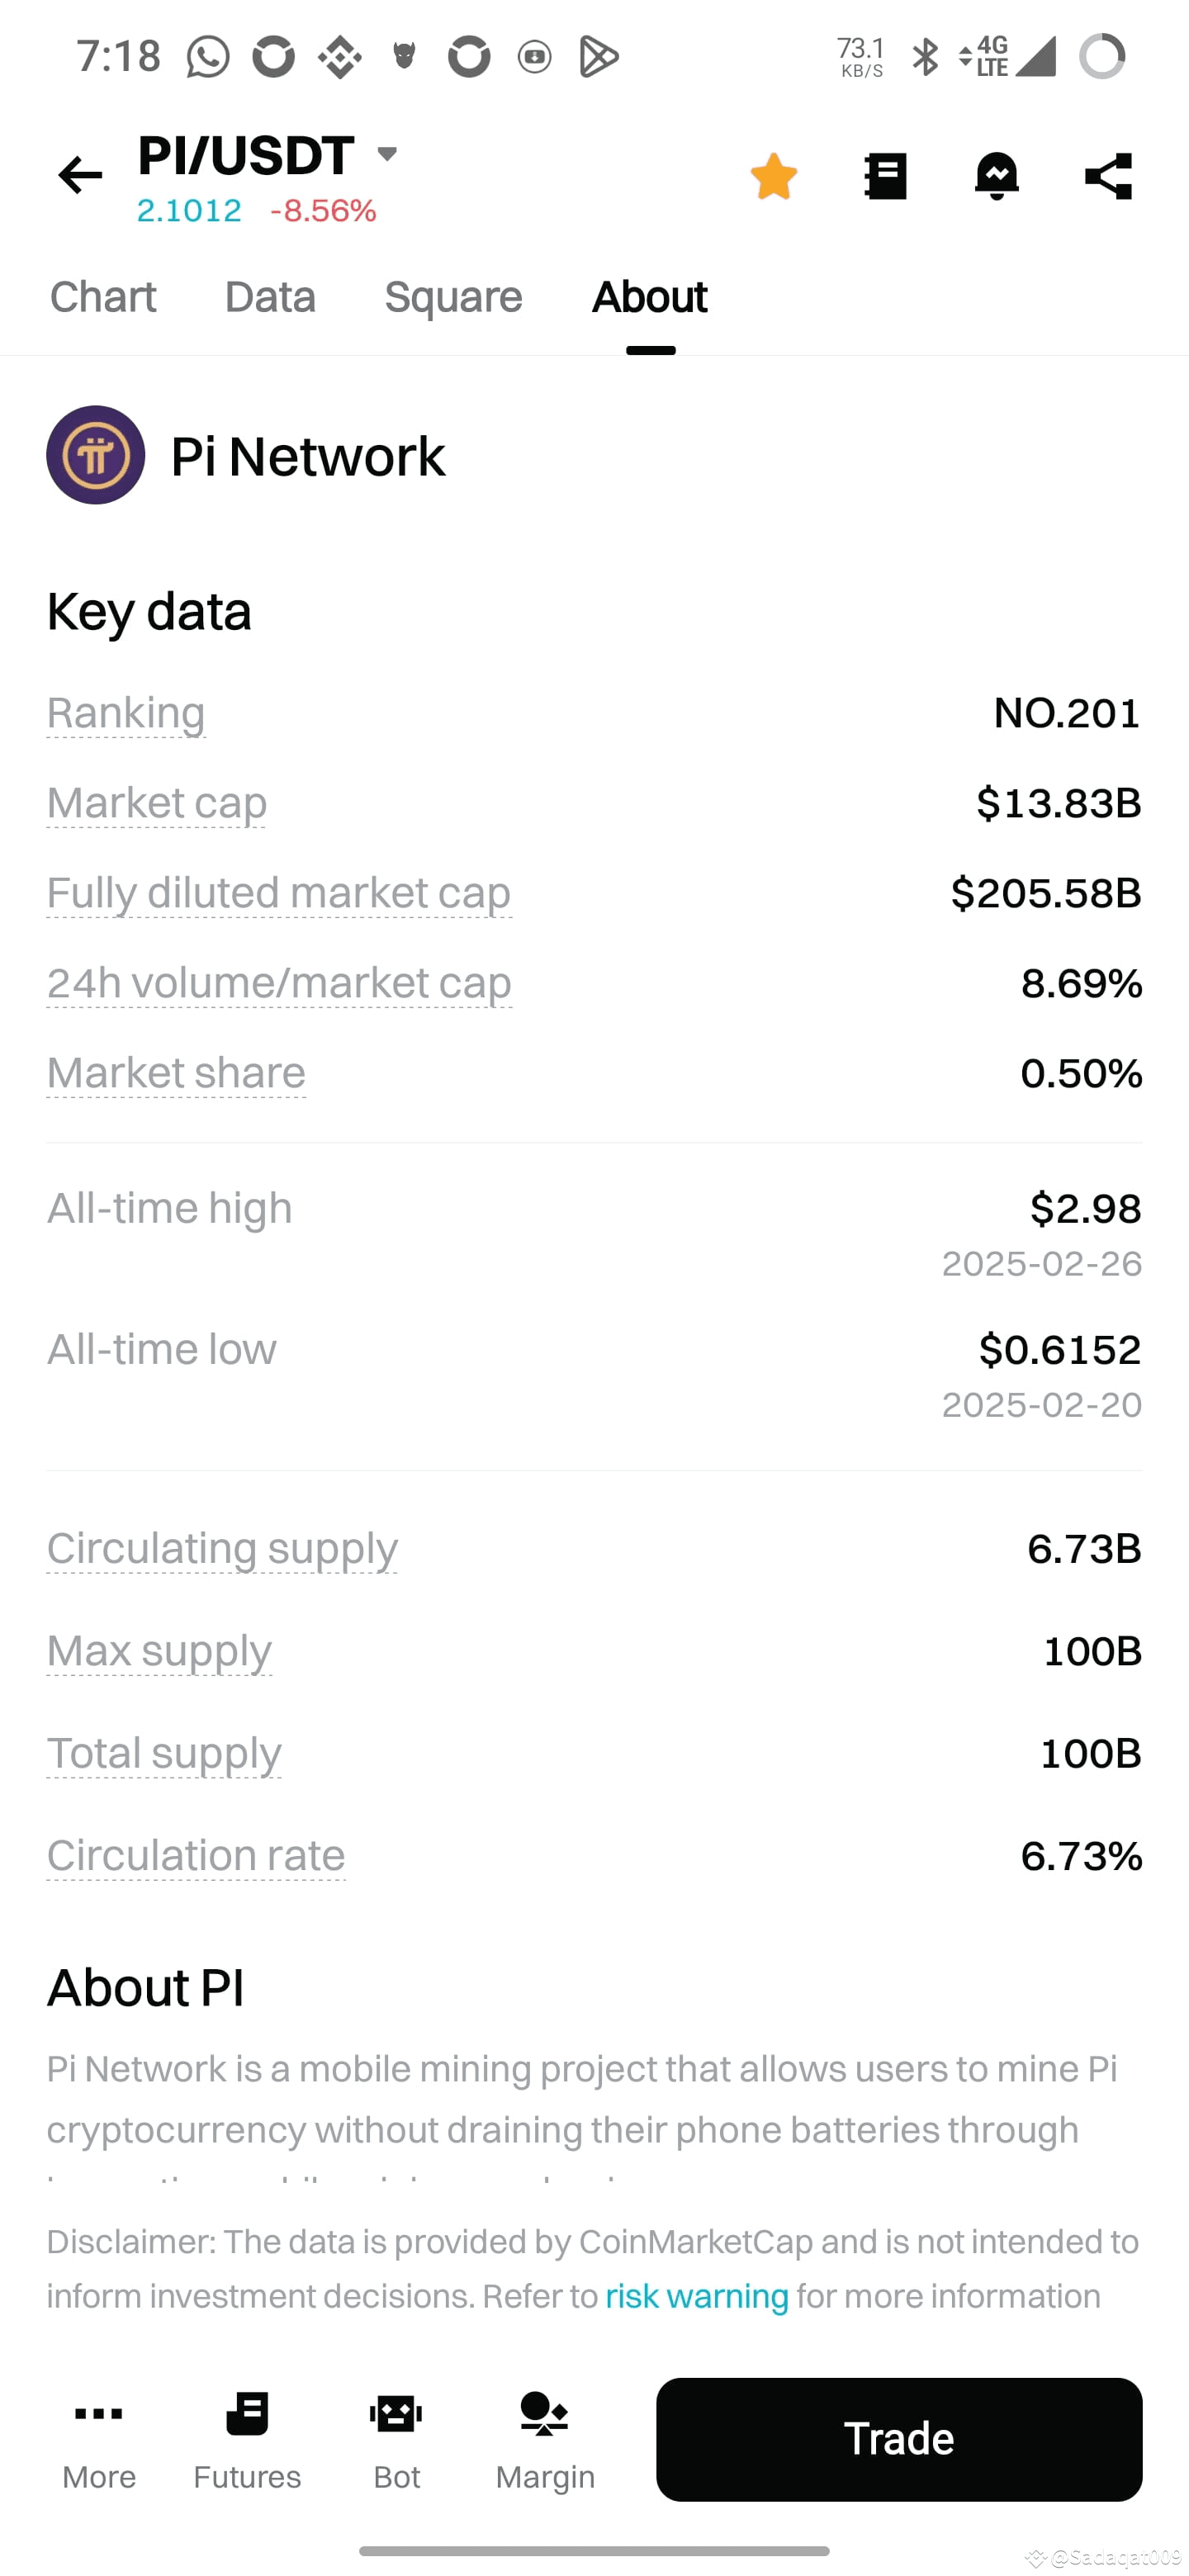The width and height of the screenshot is (1189, 2576).
Task: Tap the back arrow icon
Action: [80, 176]
